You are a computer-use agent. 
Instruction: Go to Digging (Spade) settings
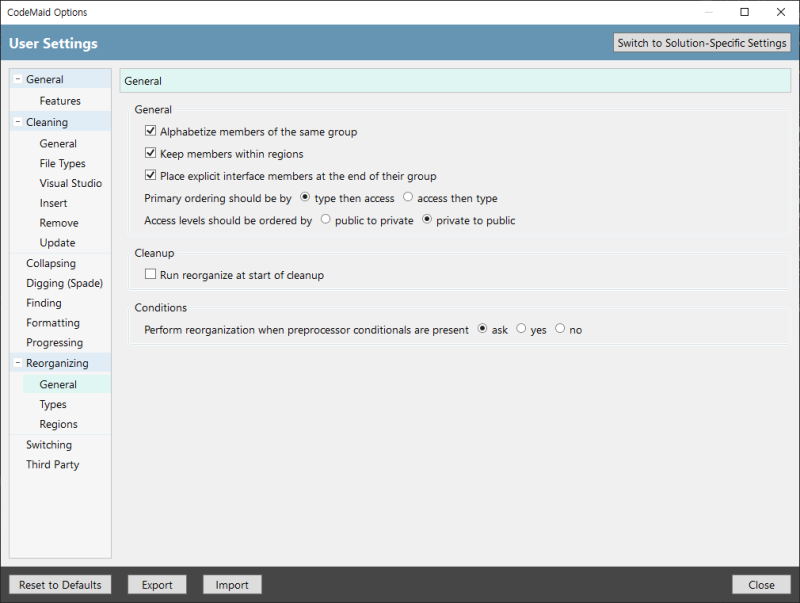[65, 283]
